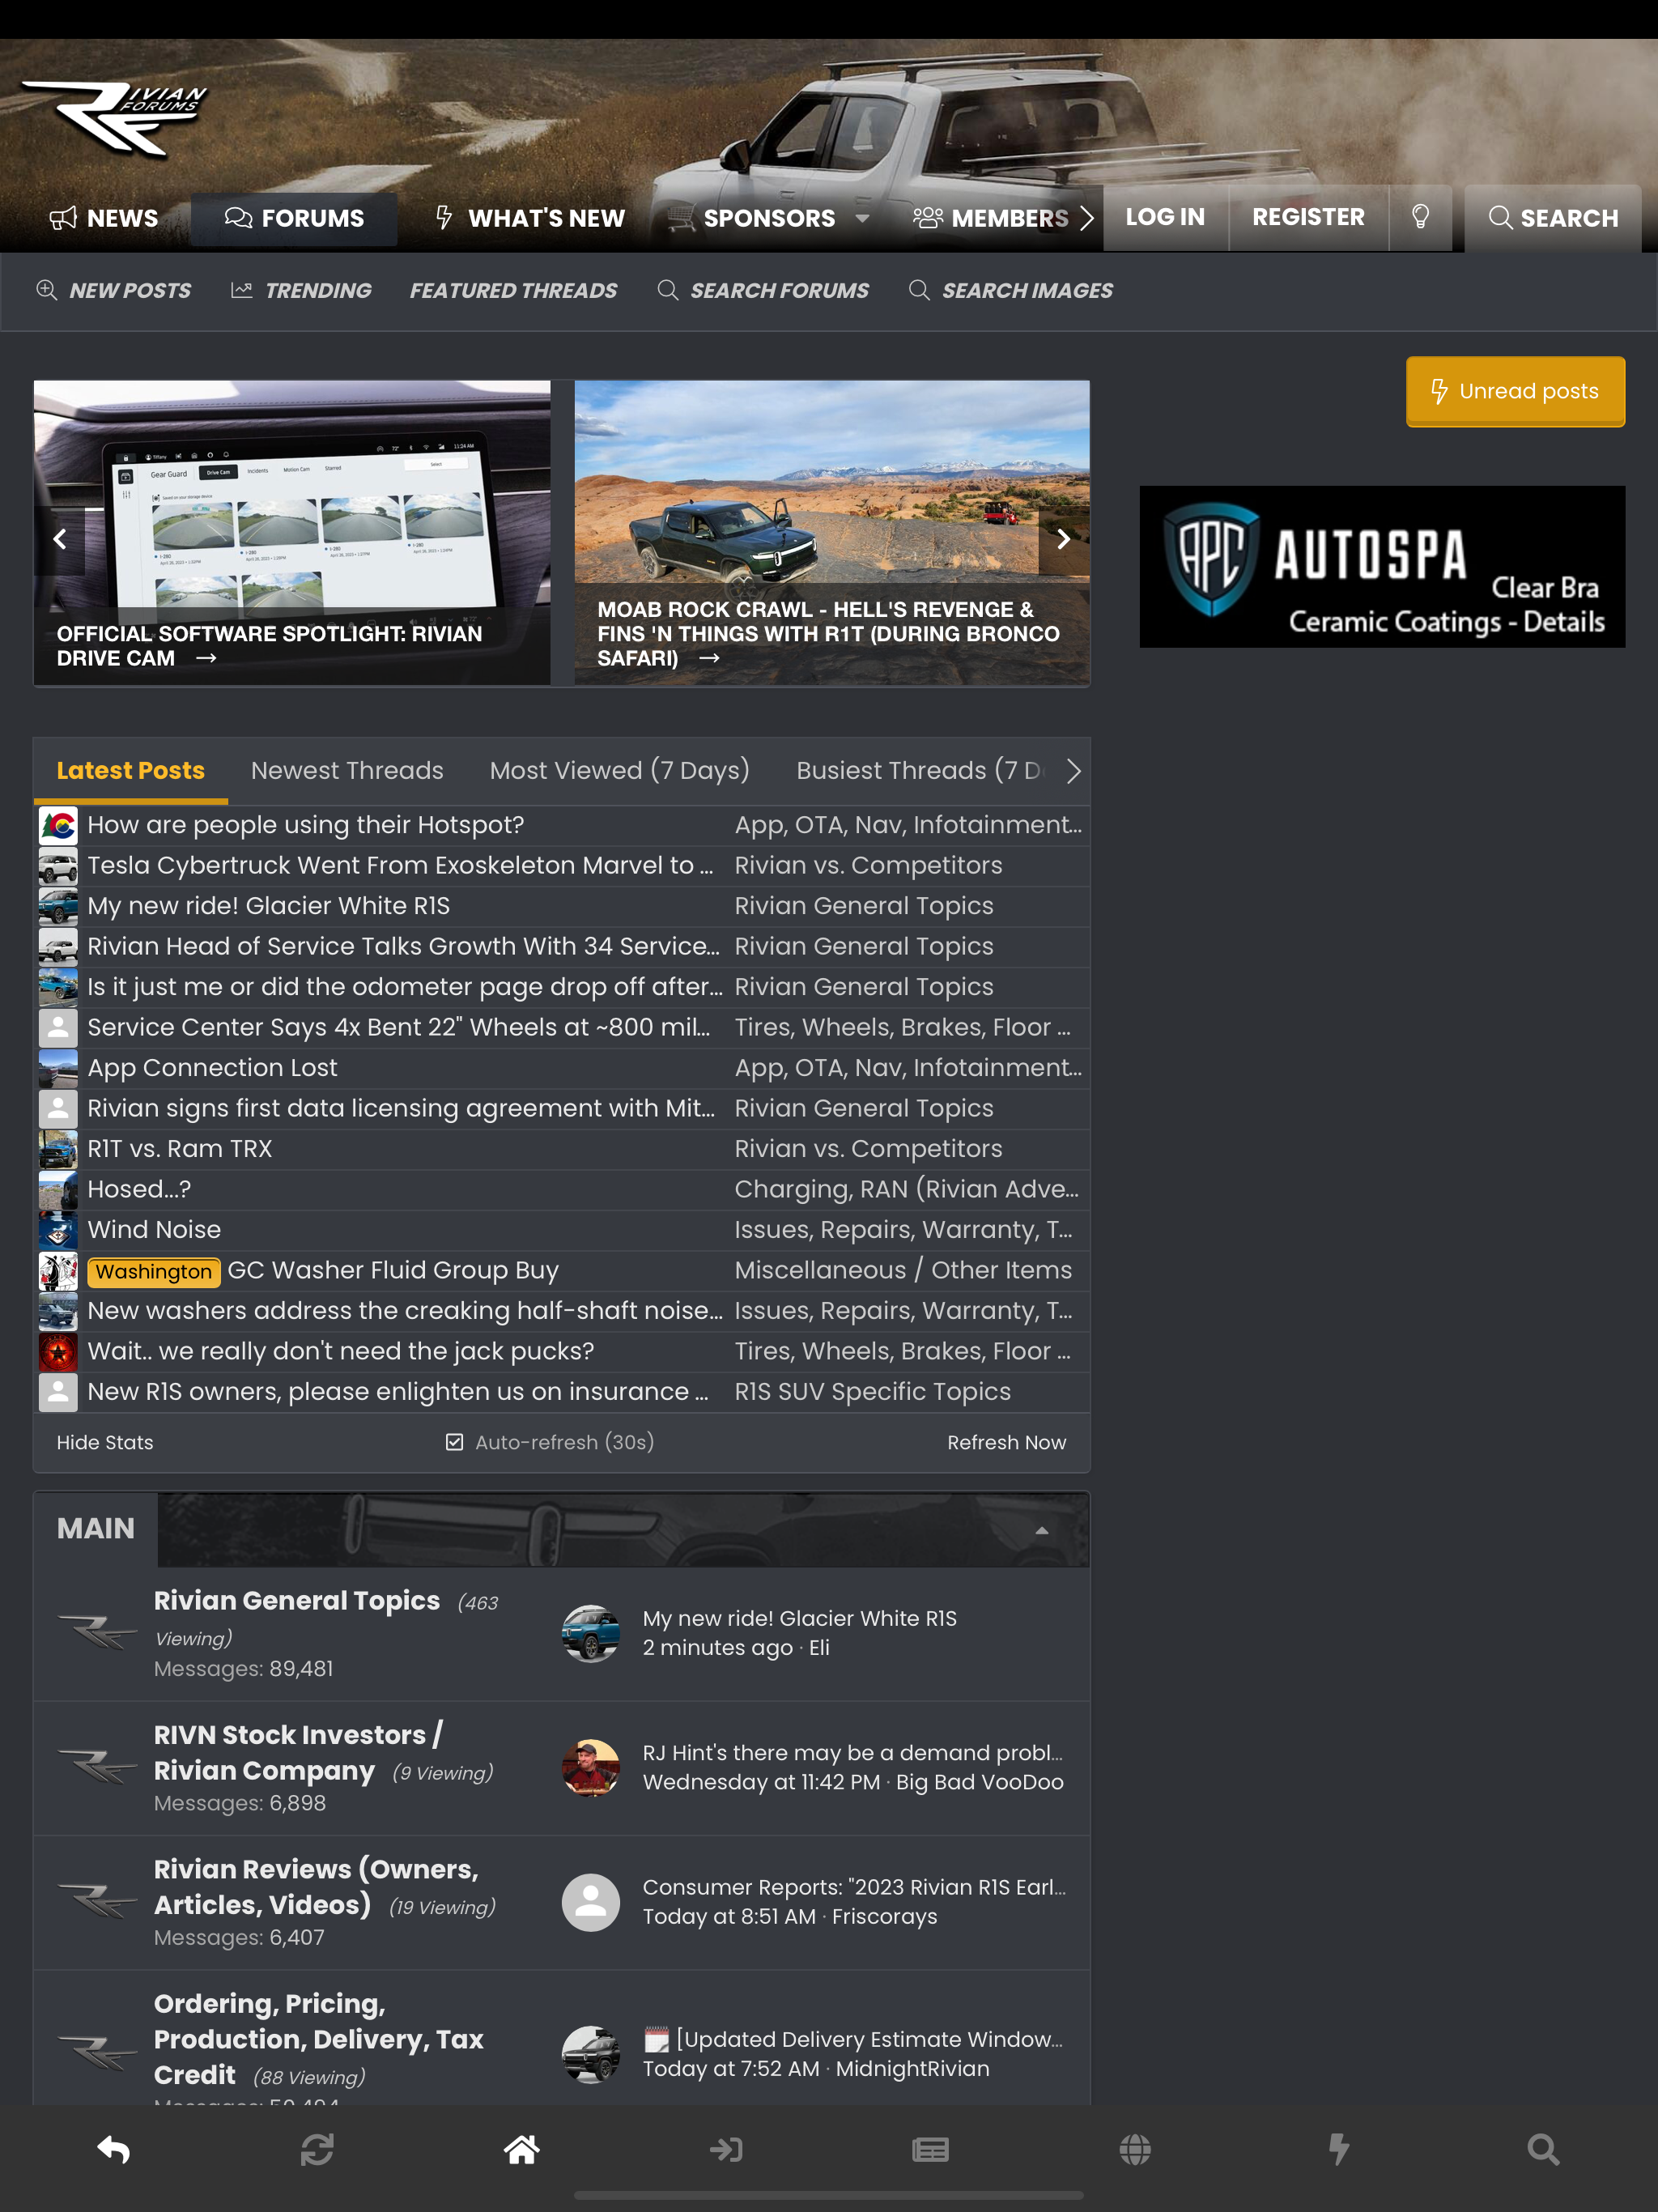Open the MAIN category heading
The width and height of the screenshot is (1658, 2212).
click(x=96, y=1529)
